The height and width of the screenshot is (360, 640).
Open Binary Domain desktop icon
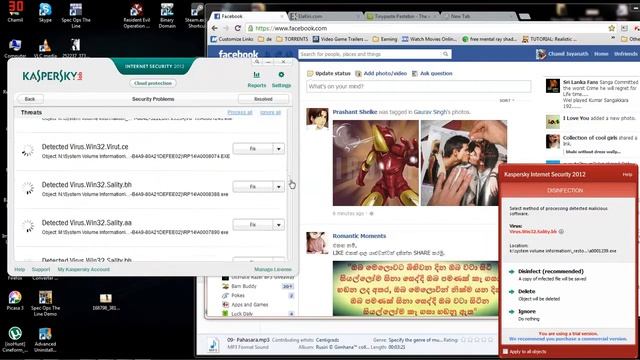[x=167, y=10]
